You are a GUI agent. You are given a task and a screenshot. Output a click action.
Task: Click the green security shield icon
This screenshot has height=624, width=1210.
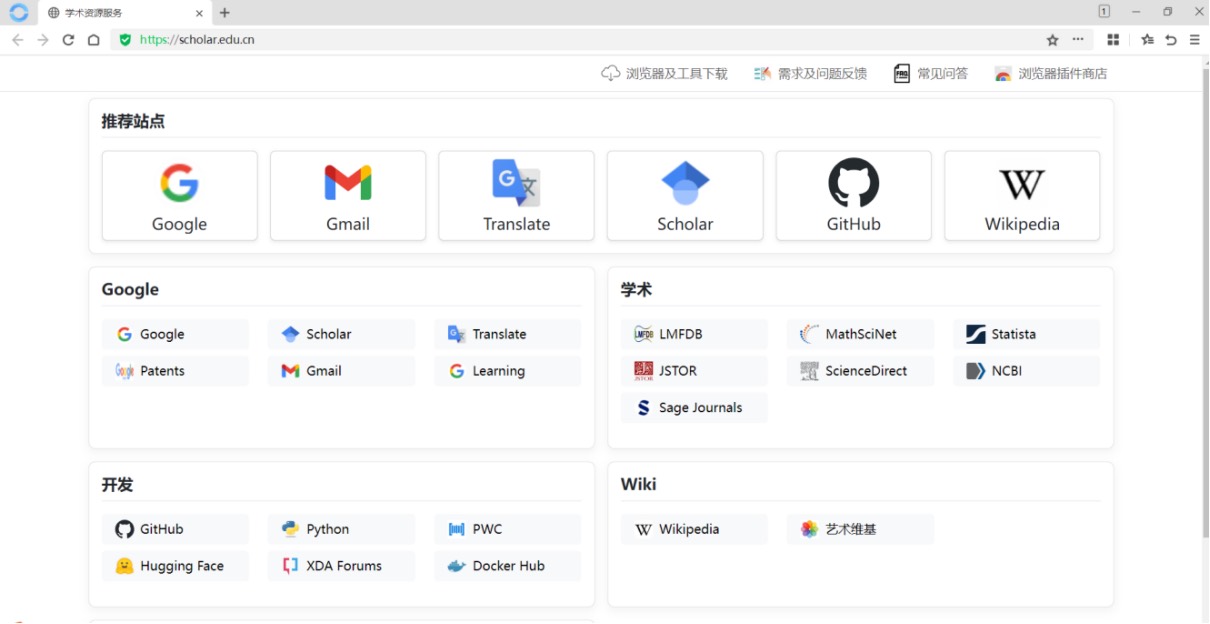coord(125,40)
